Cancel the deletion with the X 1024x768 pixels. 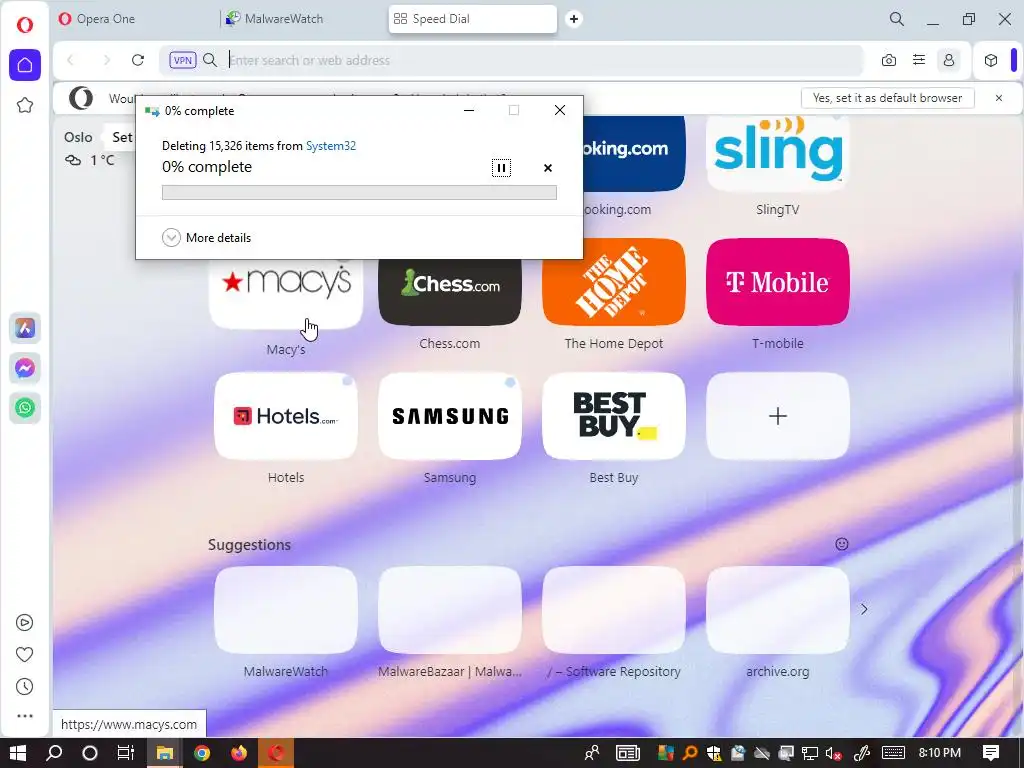click(x=548, y=168)
